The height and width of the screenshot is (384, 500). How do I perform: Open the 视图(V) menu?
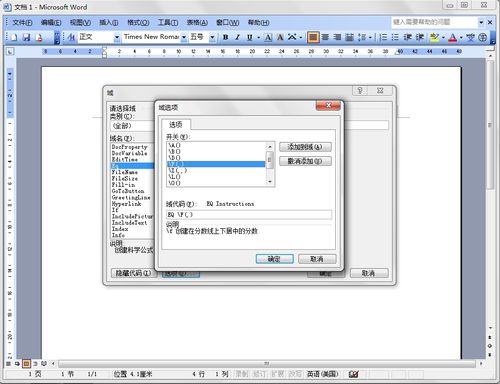(80, 22)
